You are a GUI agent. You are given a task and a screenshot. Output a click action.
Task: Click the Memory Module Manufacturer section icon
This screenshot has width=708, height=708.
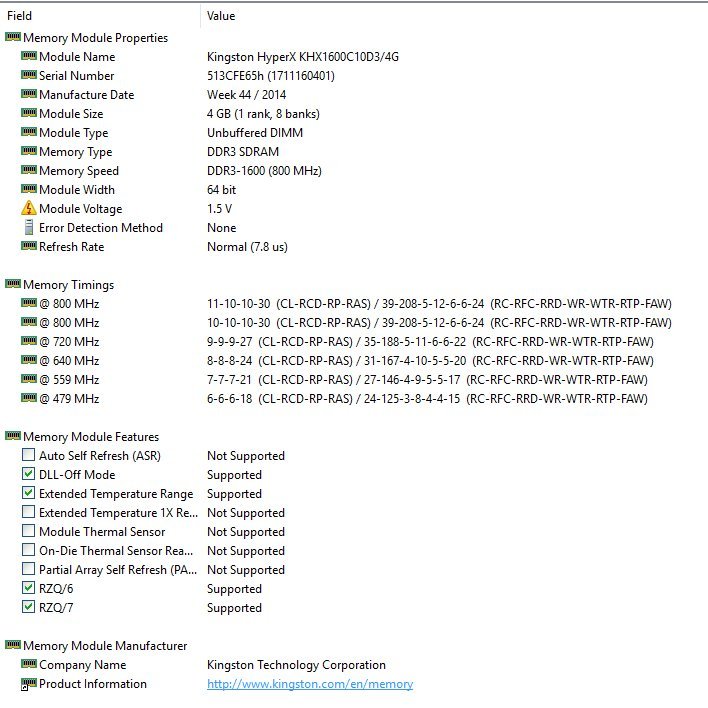(13, 644)
